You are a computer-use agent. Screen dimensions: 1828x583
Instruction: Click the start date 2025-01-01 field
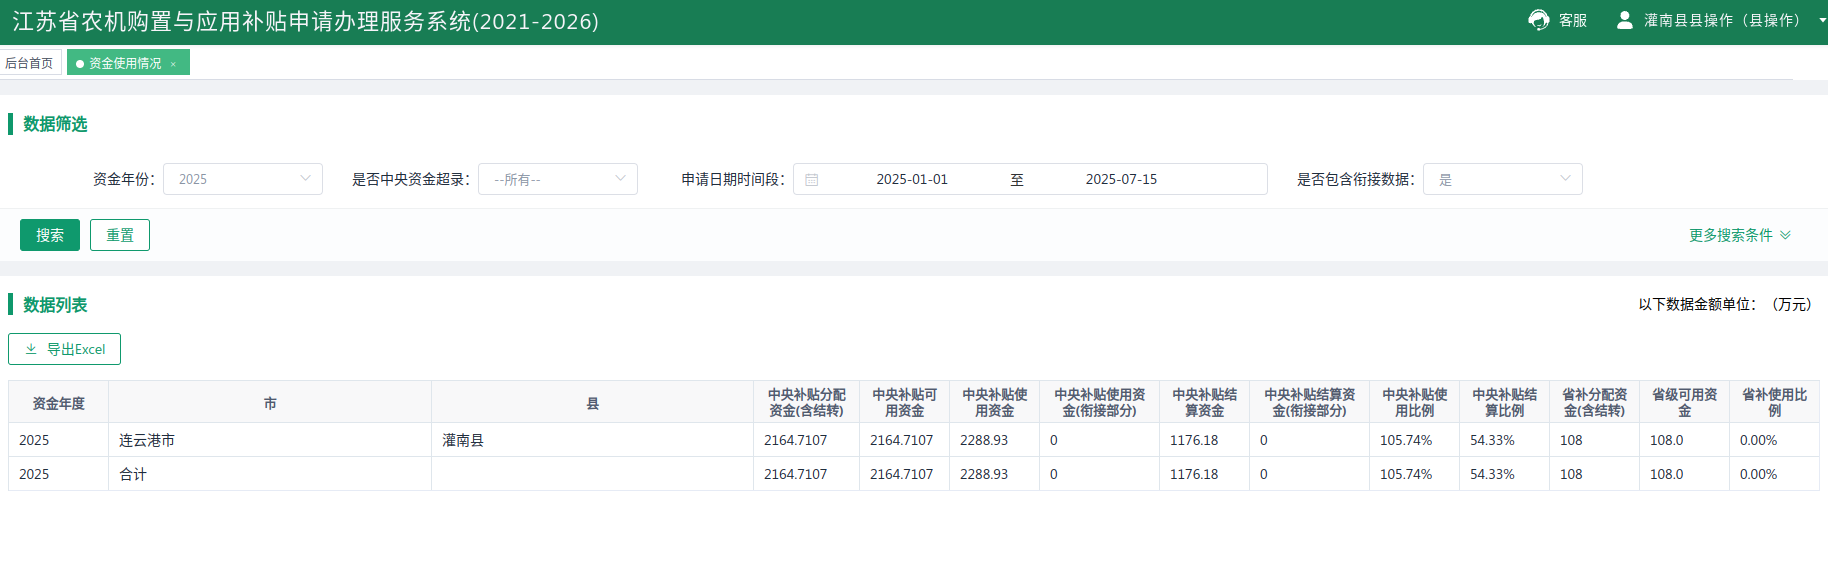point(911,179)
